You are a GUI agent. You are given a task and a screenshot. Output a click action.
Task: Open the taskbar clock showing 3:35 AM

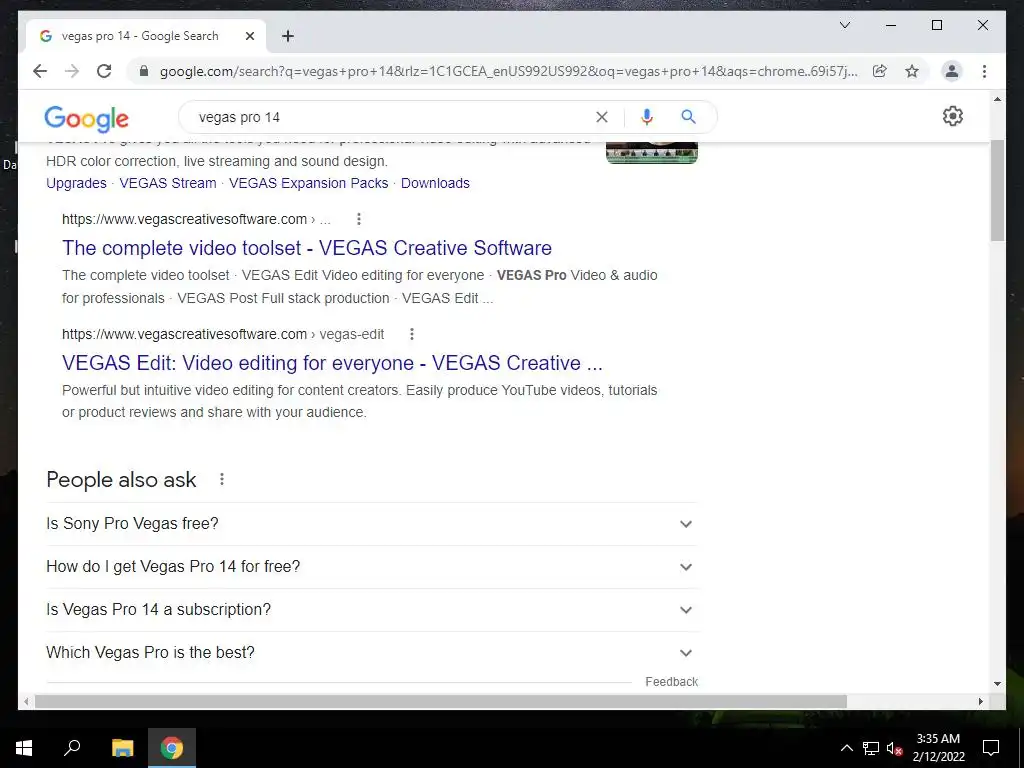pos(938,748)
